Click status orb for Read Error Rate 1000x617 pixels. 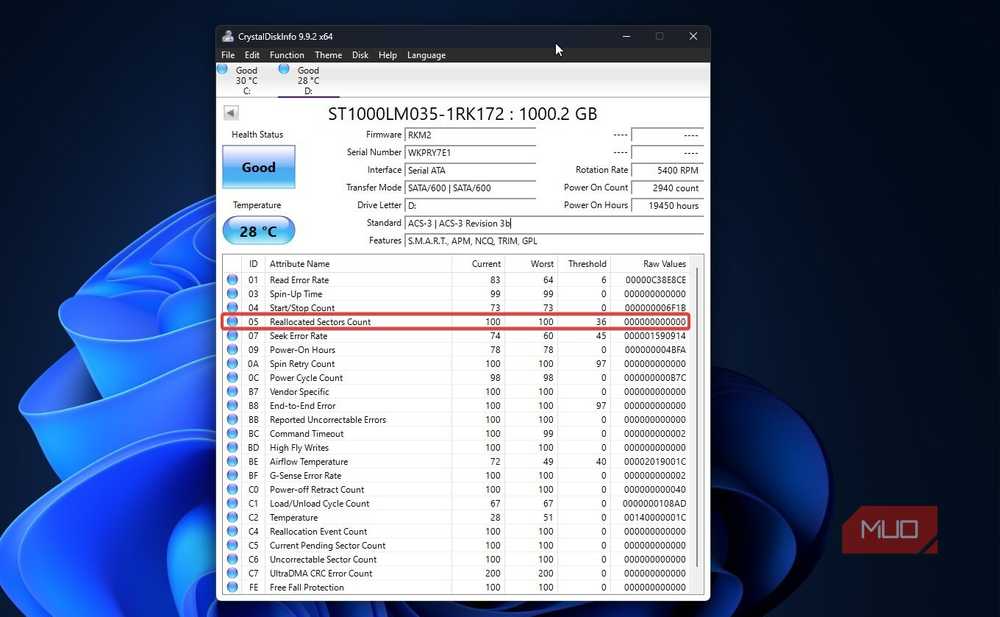click(232, 279)
